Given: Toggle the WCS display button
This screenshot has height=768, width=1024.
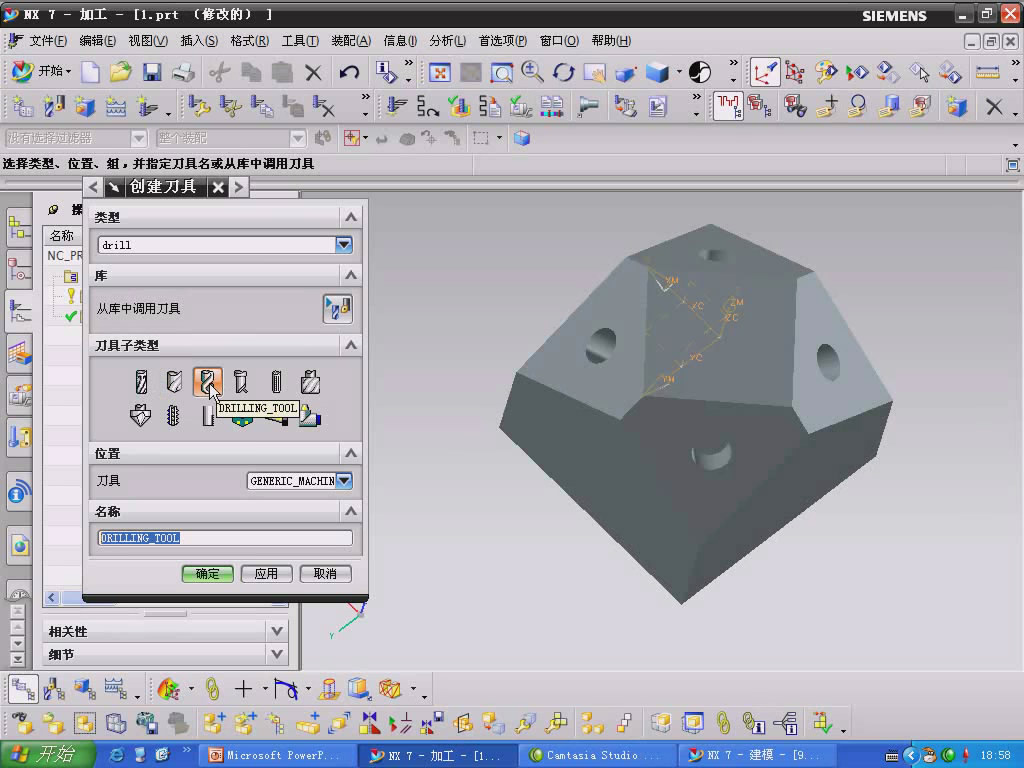Looking at the screenshot, I should point(764,72).
